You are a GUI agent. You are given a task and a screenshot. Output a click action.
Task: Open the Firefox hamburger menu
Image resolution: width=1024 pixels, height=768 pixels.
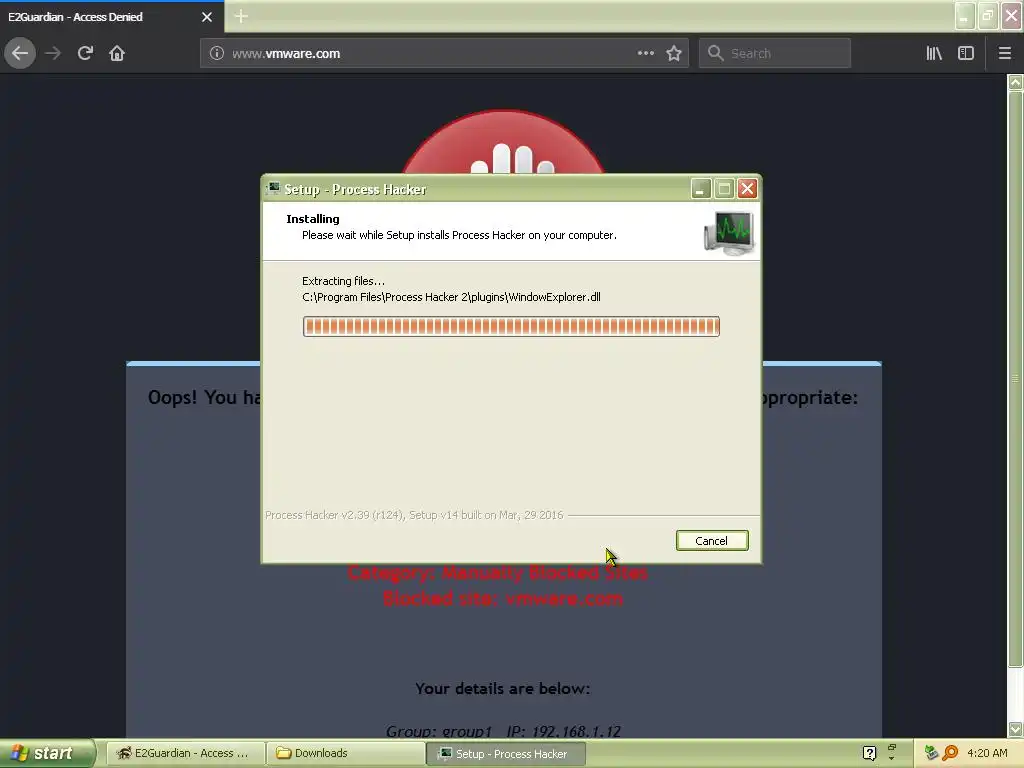pos(1004,53)
